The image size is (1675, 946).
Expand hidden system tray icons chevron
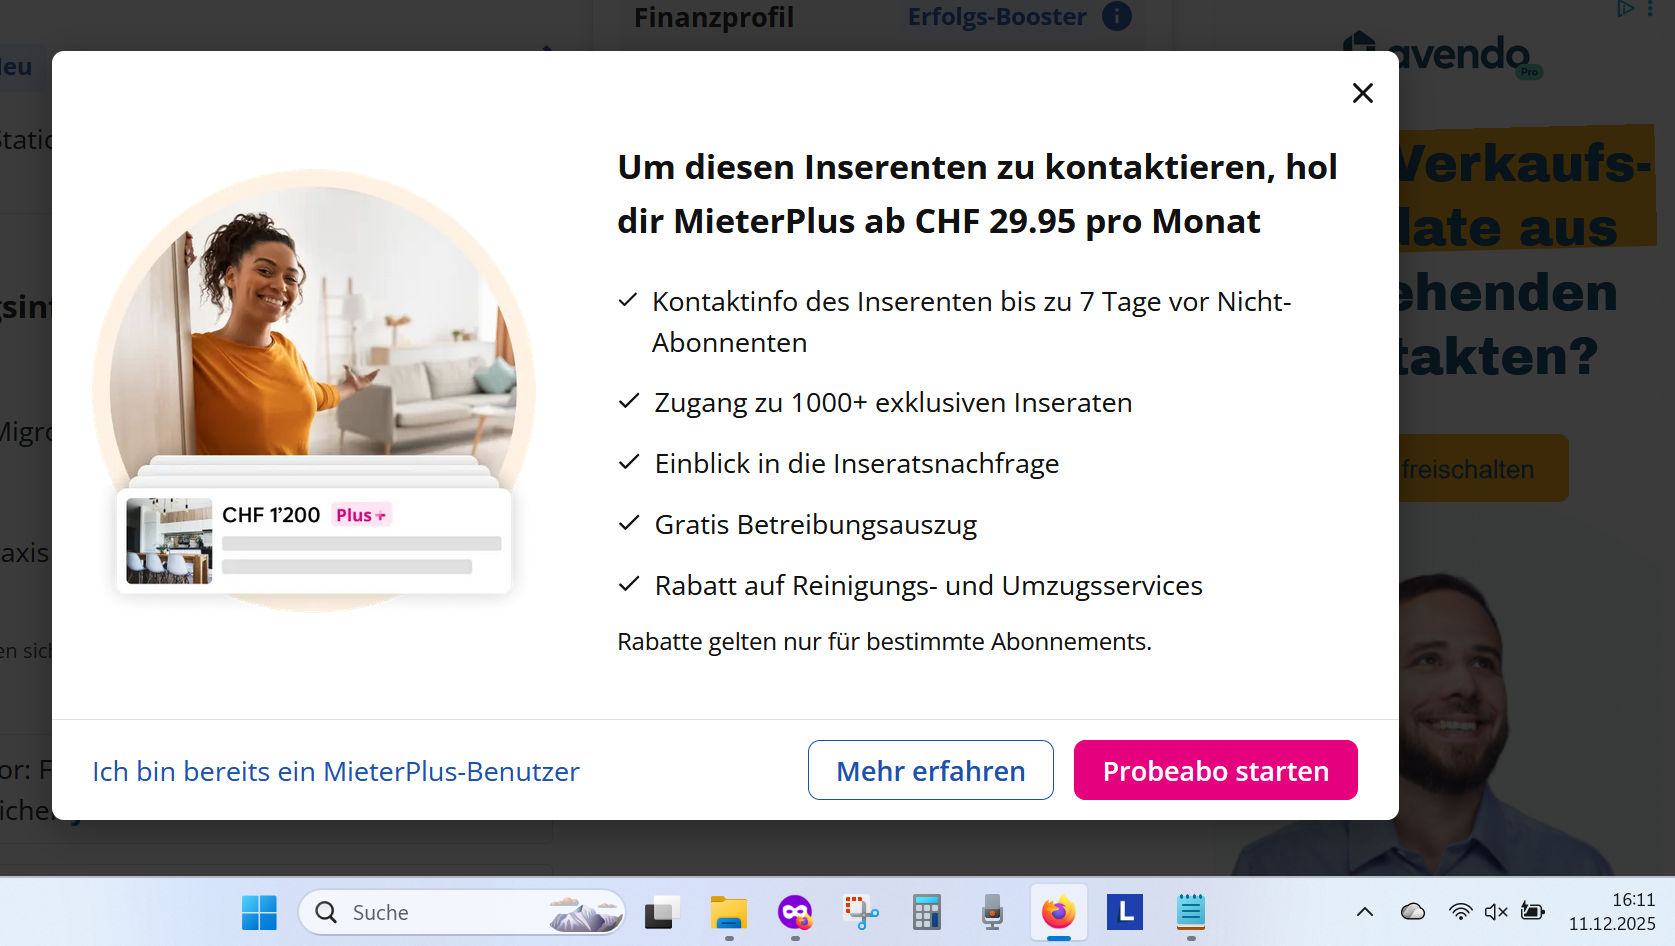[1364, 912]
